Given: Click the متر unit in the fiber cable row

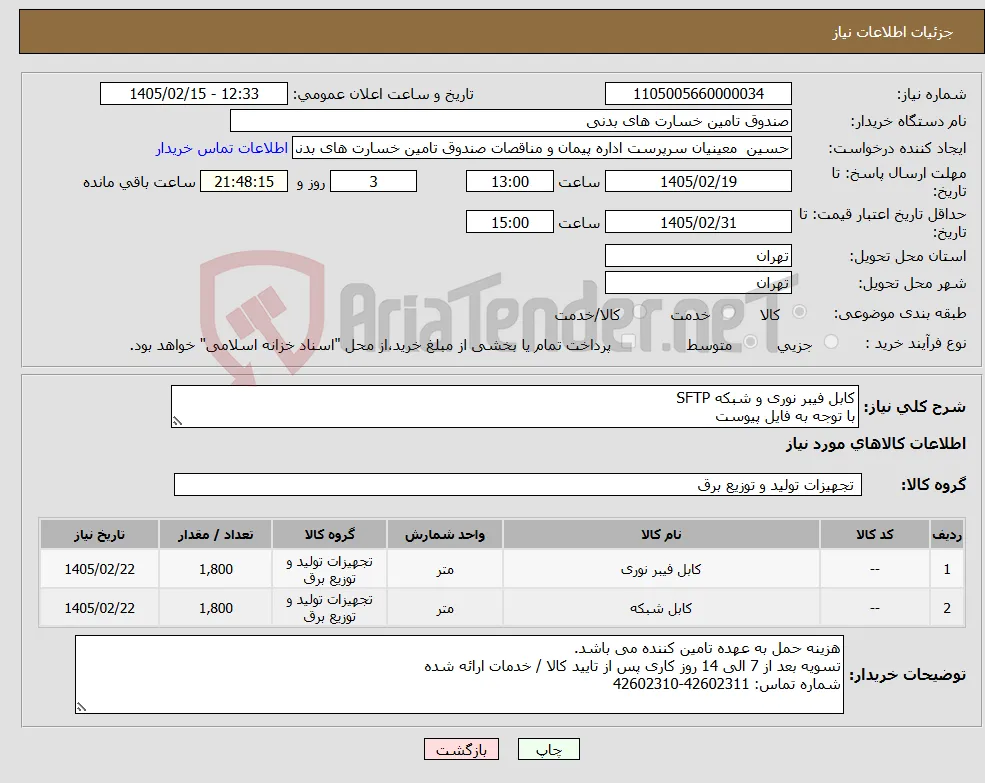Looking at the screenshot, I should (445, 569).
